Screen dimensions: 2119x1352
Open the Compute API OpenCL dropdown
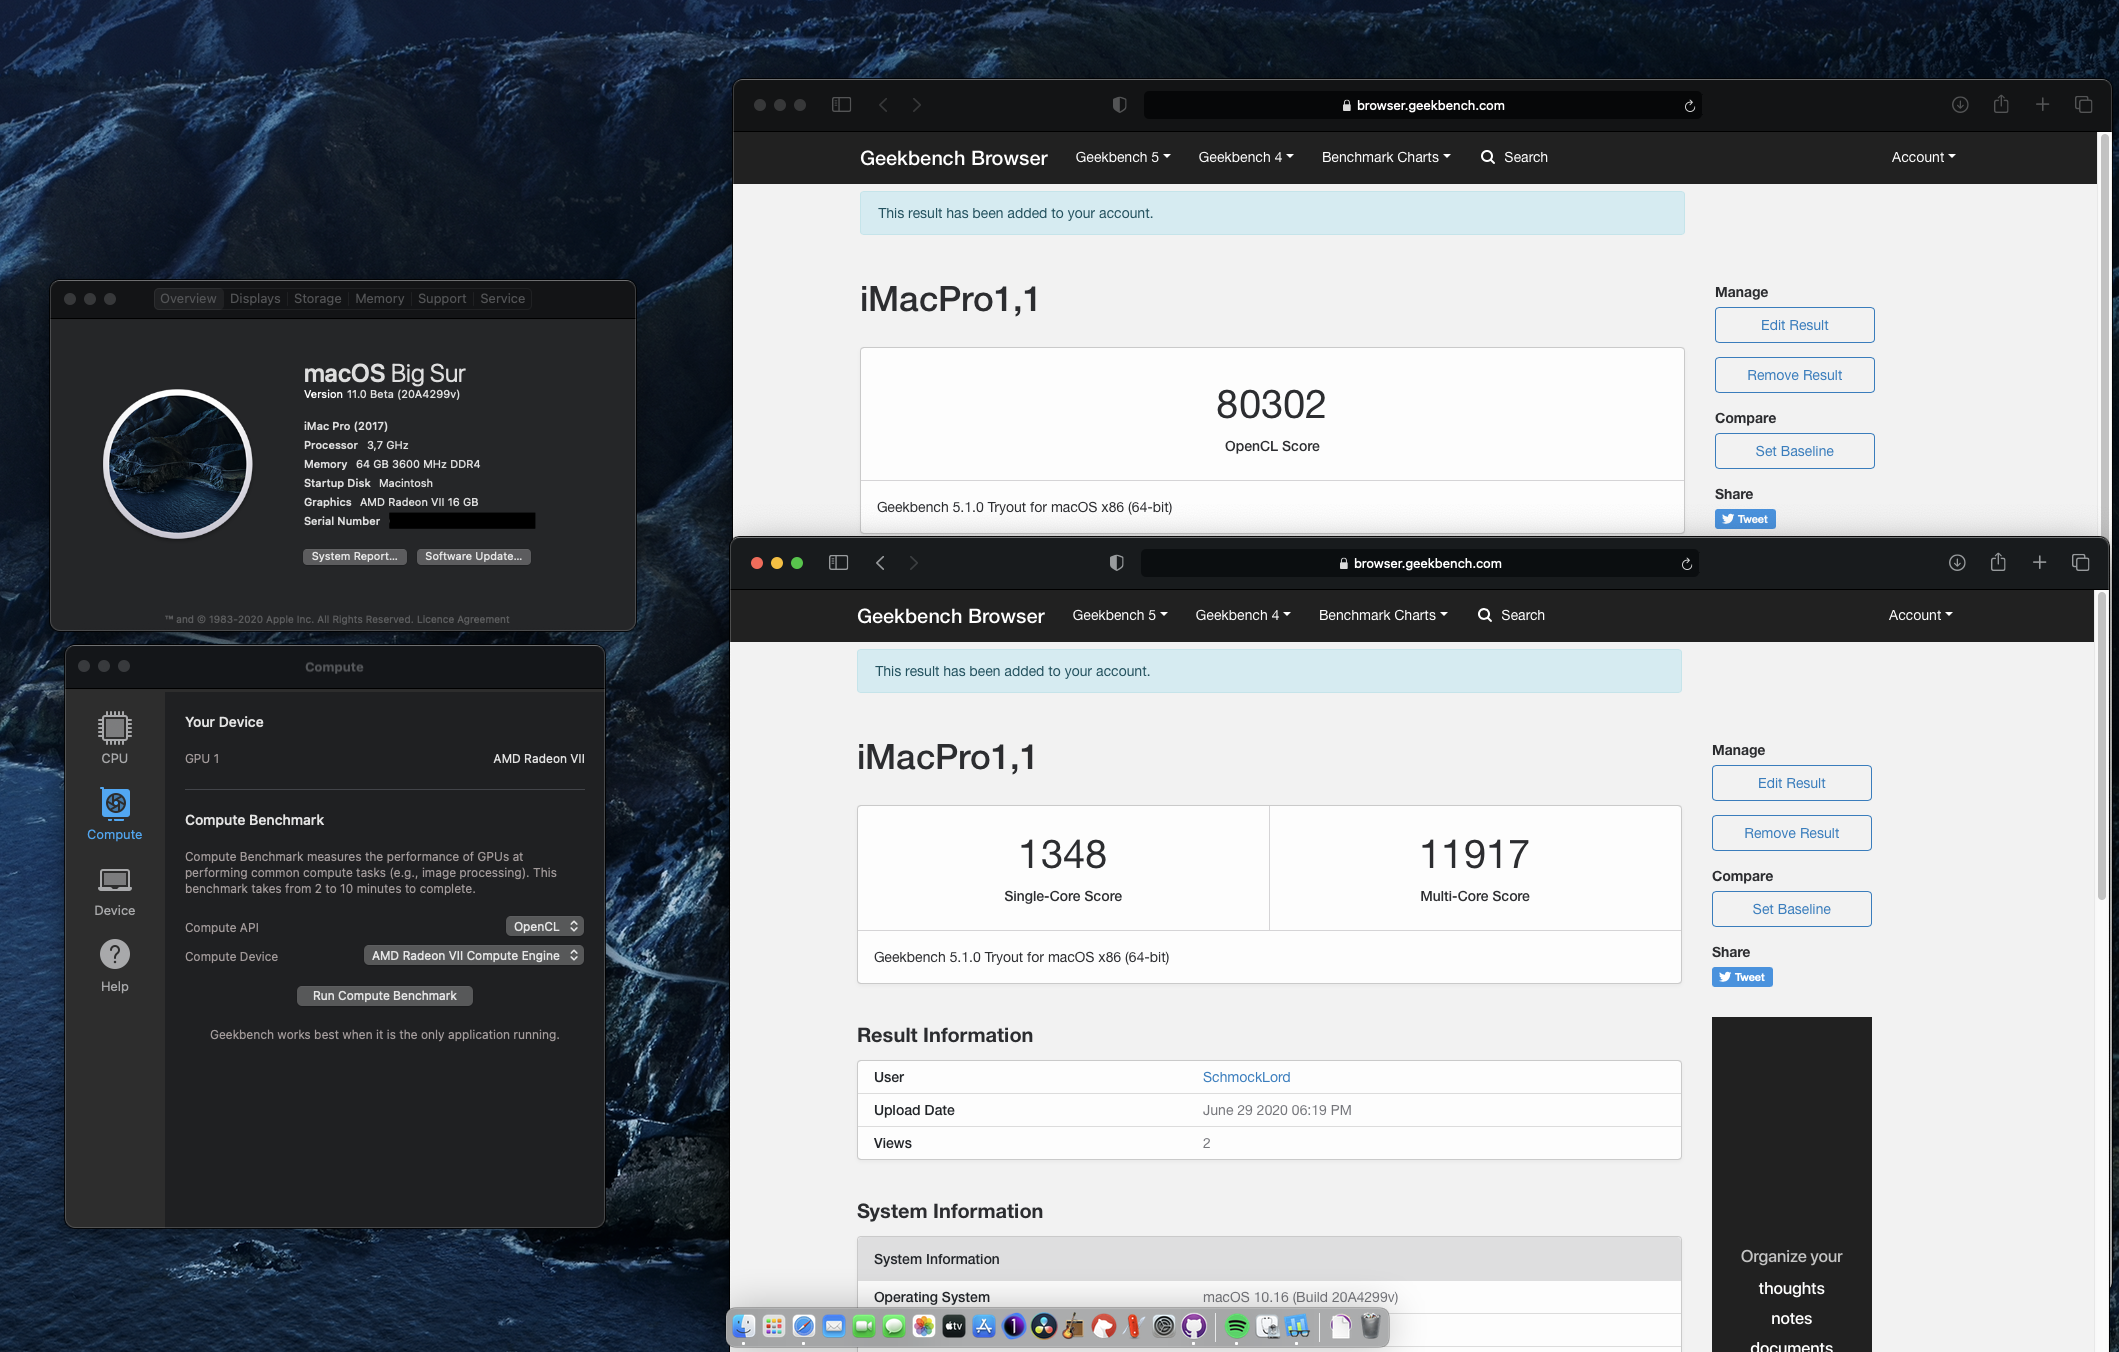pyautogui.click(x=544, y=927)
